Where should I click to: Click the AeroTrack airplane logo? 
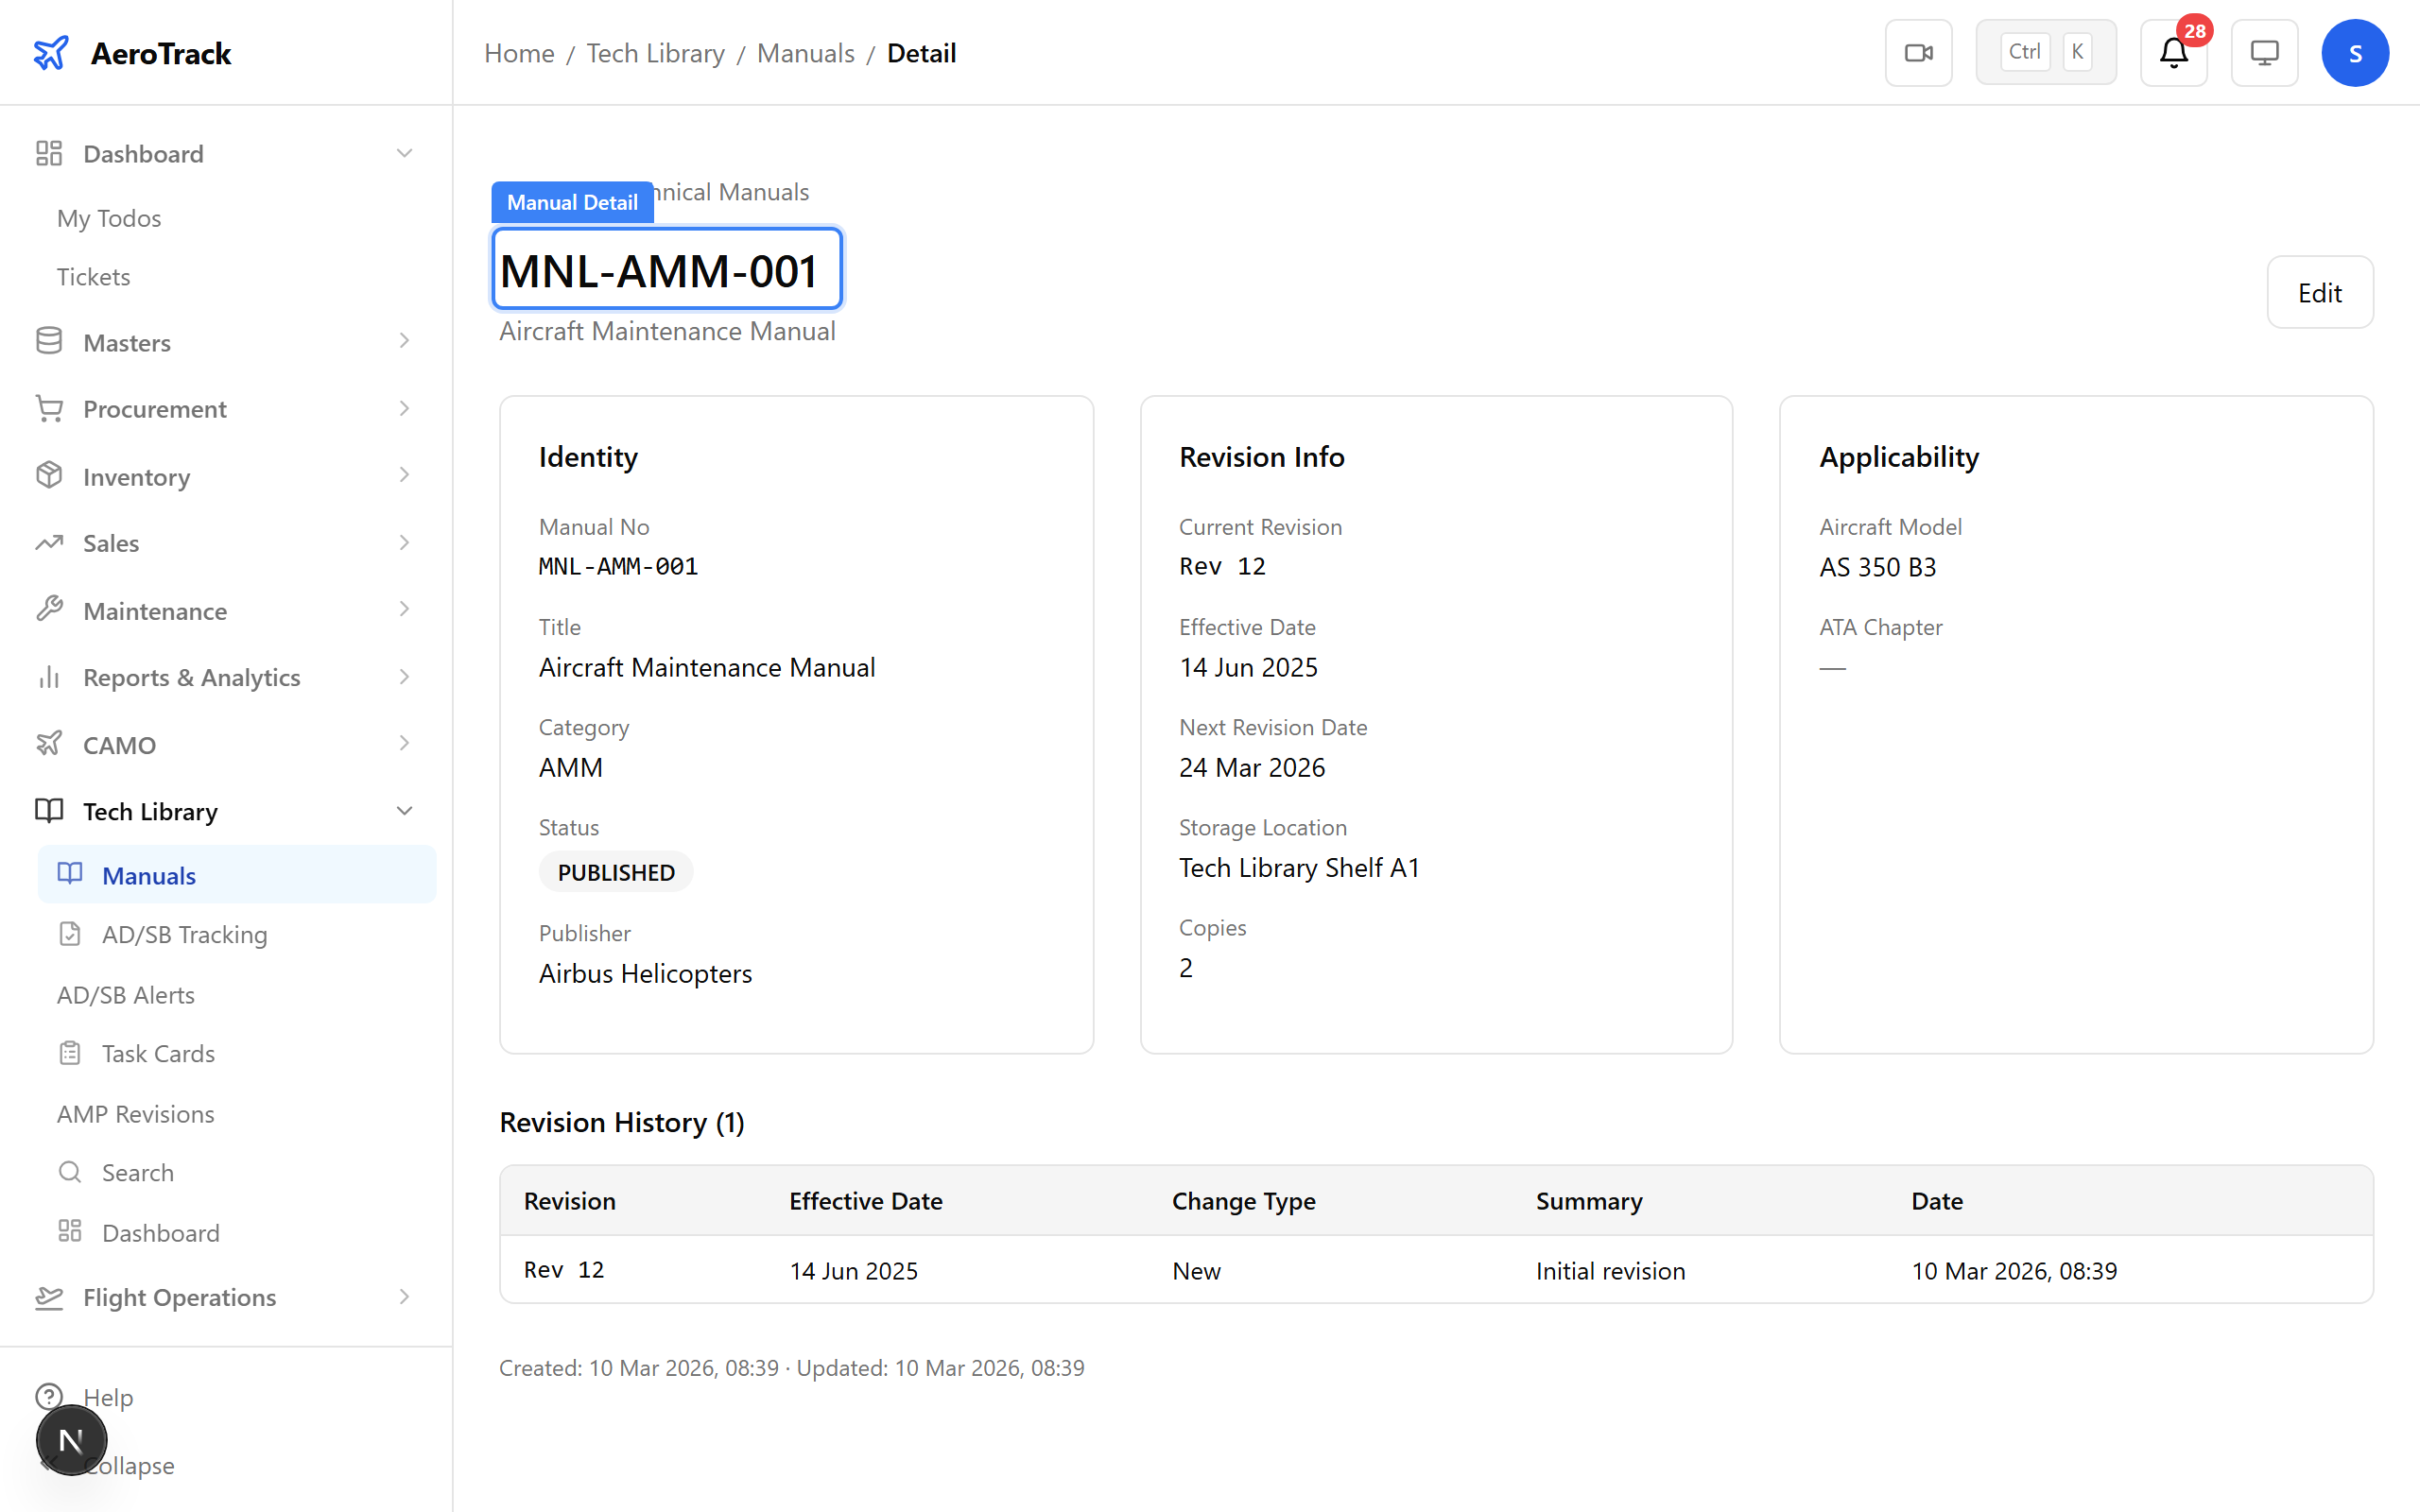[x=51, y=53]
